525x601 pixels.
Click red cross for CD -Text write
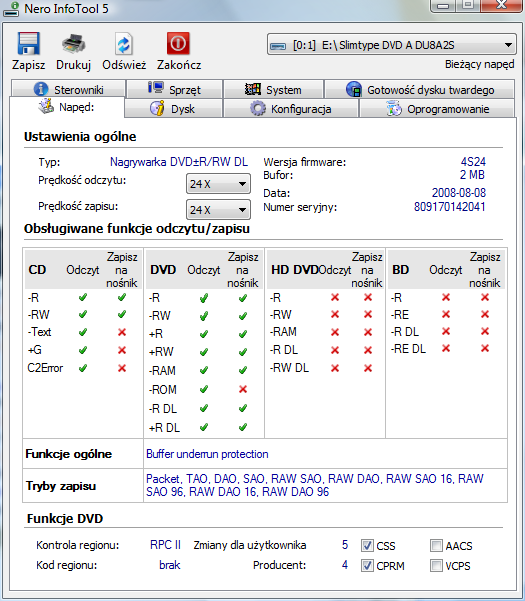pyautogui.click(x=122, y=332)
